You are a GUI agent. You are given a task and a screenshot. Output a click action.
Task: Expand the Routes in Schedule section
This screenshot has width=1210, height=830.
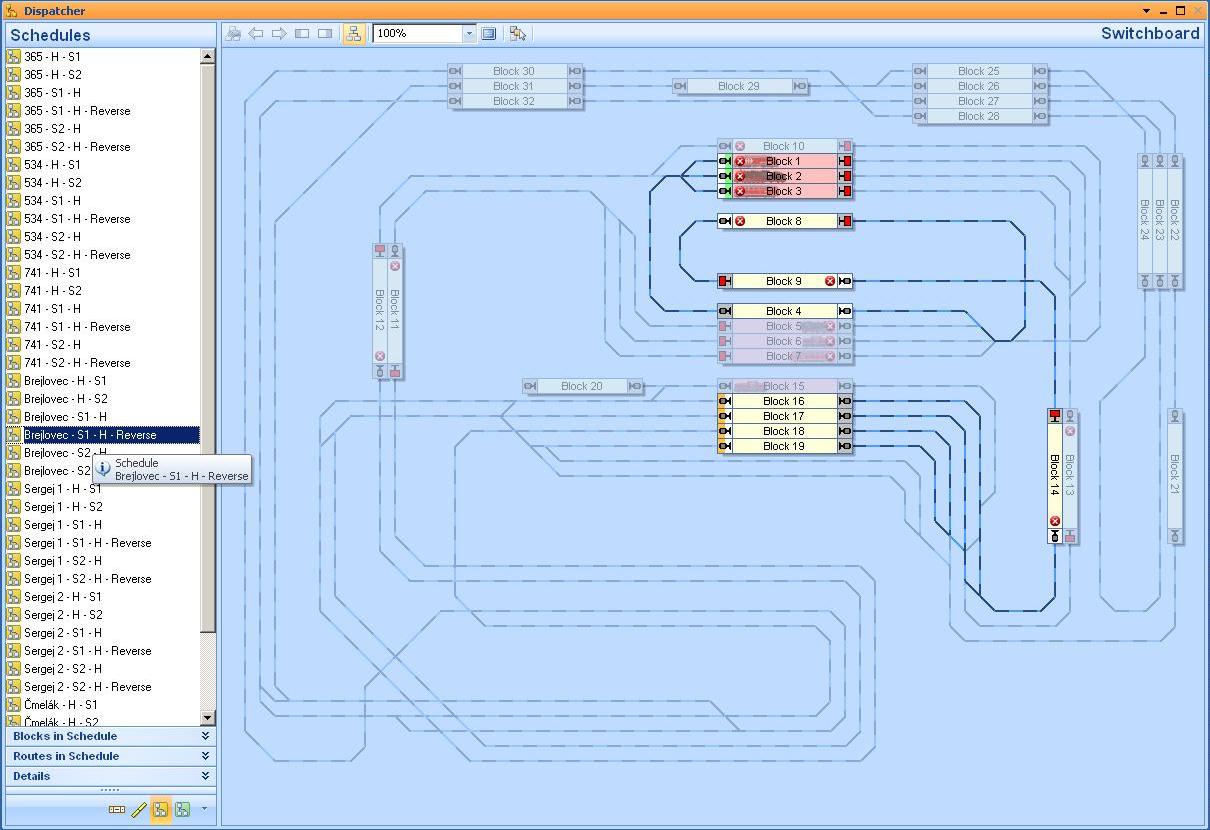click(111, 756)
